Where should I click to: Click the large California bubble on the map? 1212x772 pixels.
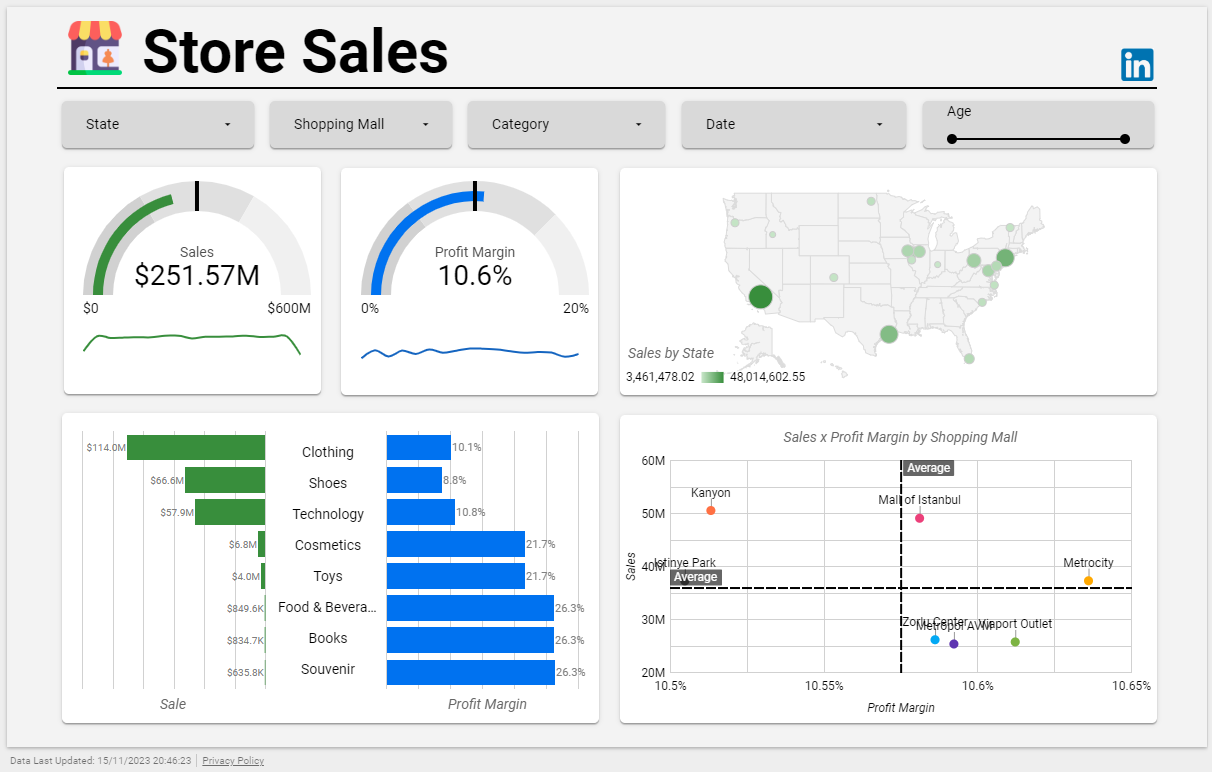tap(759, 297)
